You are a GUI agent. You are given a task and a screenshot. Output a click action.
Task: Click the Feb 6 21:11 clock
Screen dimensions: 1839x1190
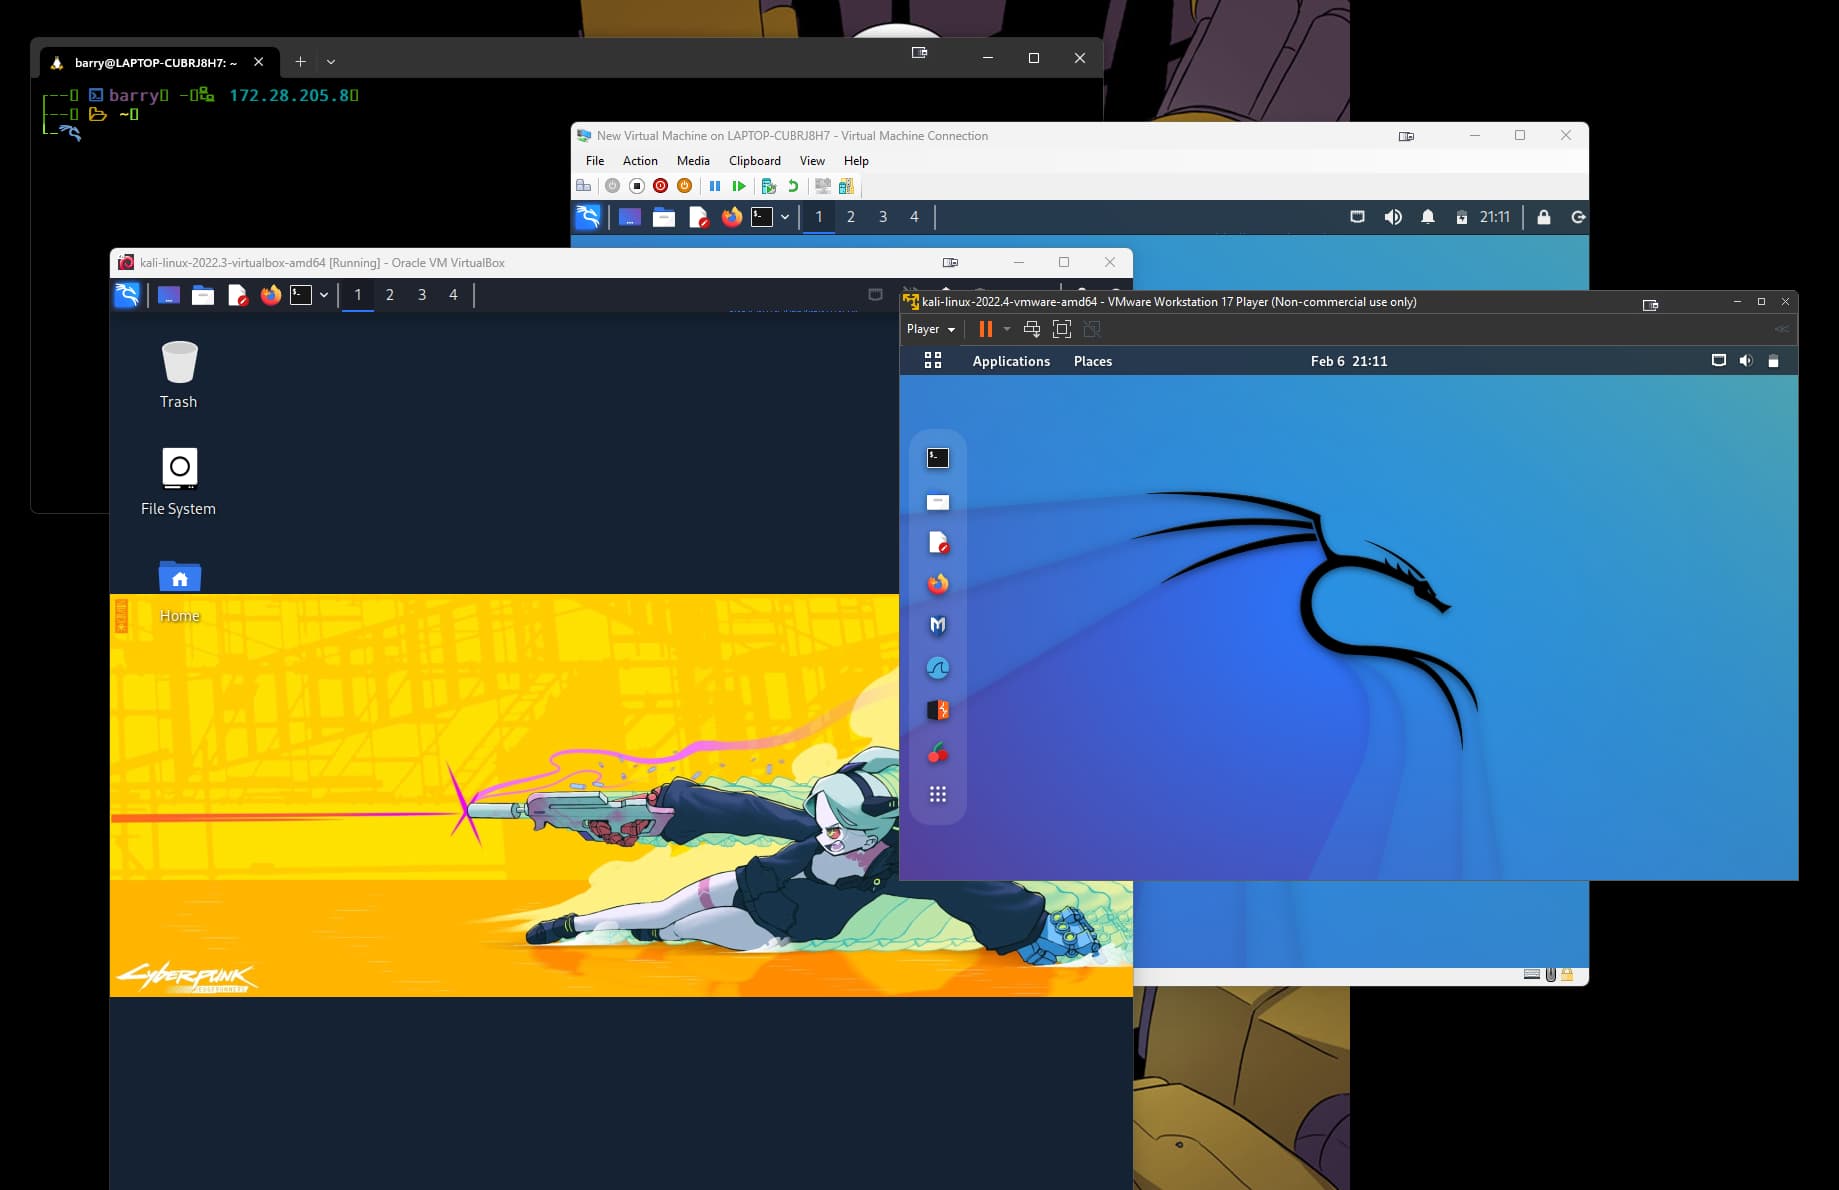point(1348,361)
